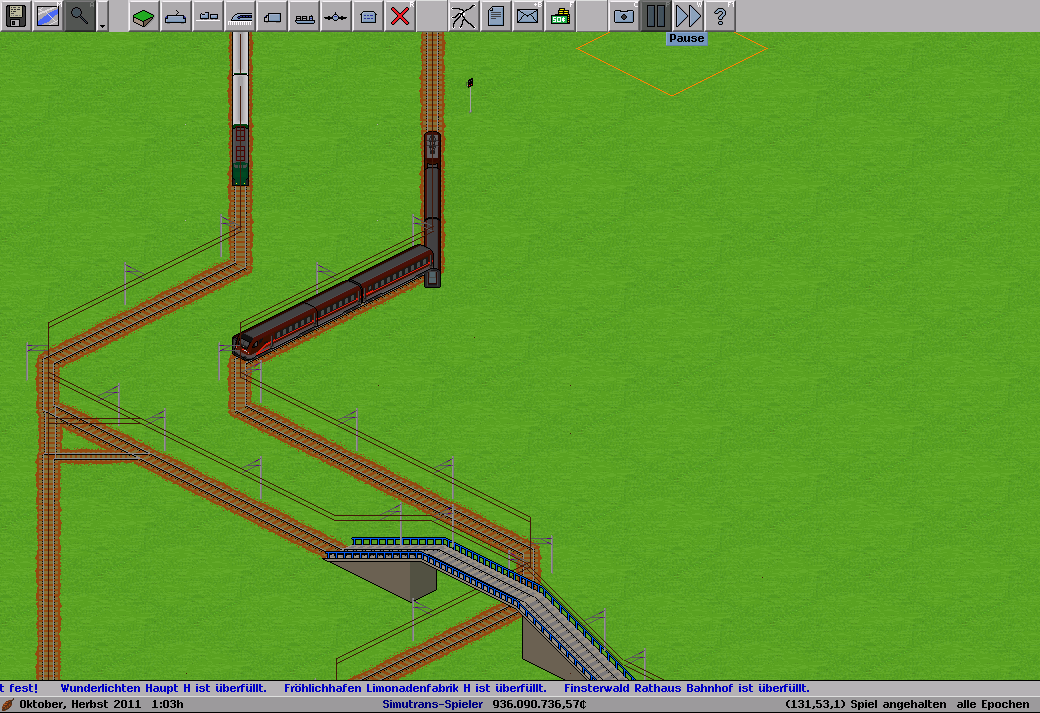Open the airplane construction tools
Screen dimensions: 1040x713
pyautogui.click(x=336, y=15)
